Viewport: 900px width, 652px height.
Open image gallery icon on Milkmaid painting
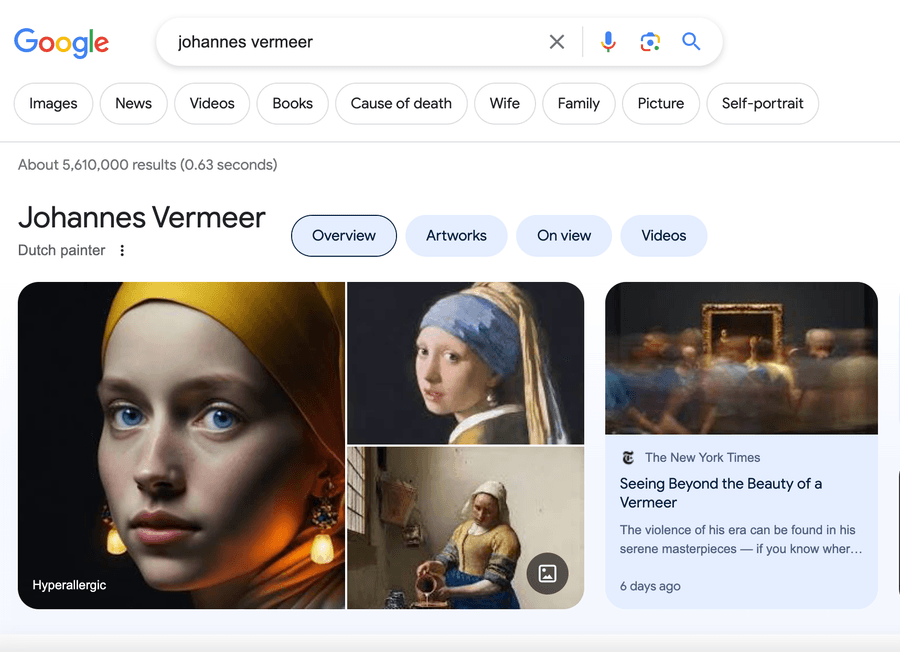[547, 573]
